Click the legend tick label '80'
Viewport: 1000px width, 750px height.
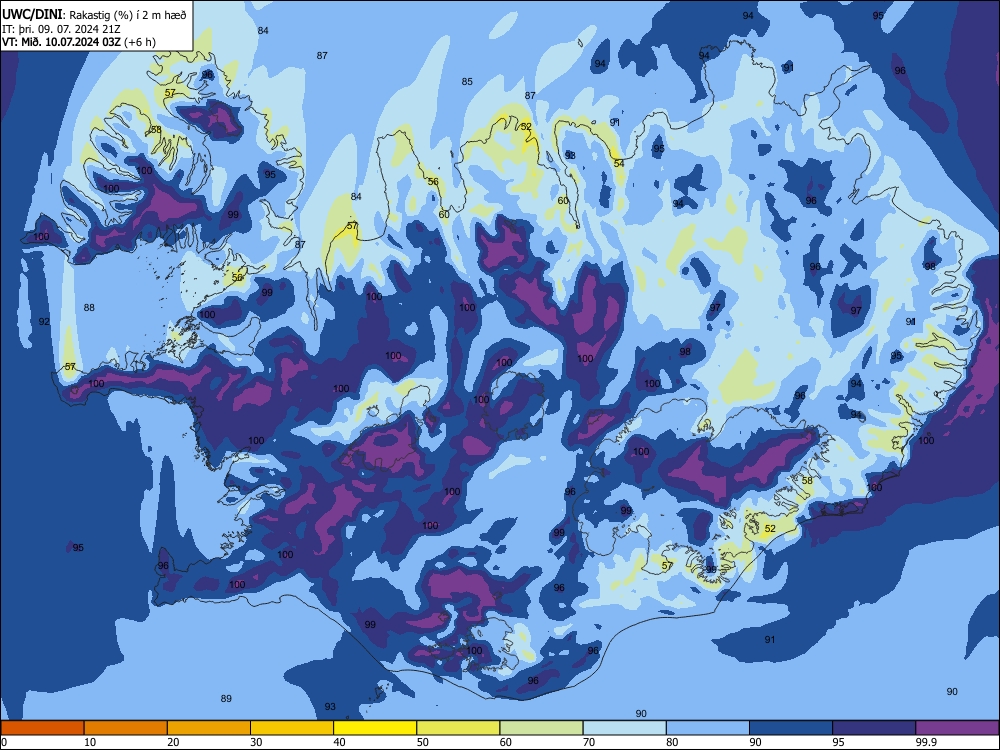(672, 742)
